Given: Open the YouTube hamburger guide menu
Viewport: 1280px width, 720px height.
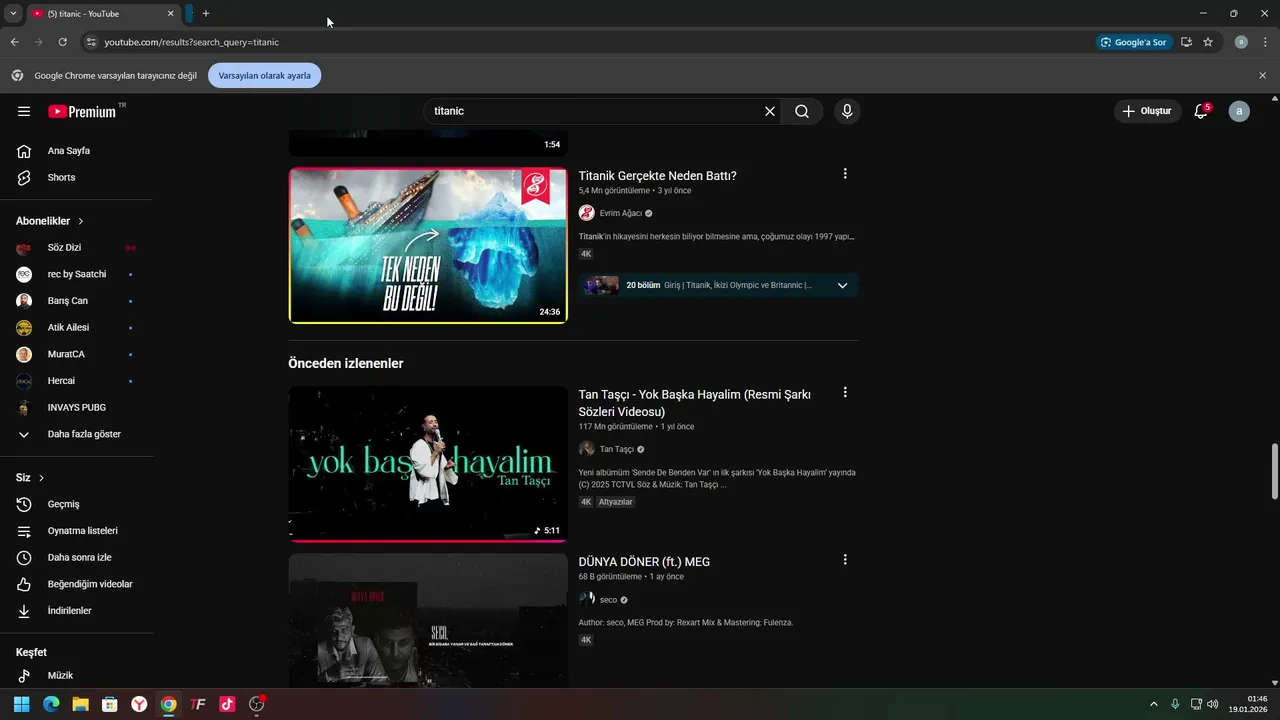Looking at the screenshot, I should click(x=24, y=111).
